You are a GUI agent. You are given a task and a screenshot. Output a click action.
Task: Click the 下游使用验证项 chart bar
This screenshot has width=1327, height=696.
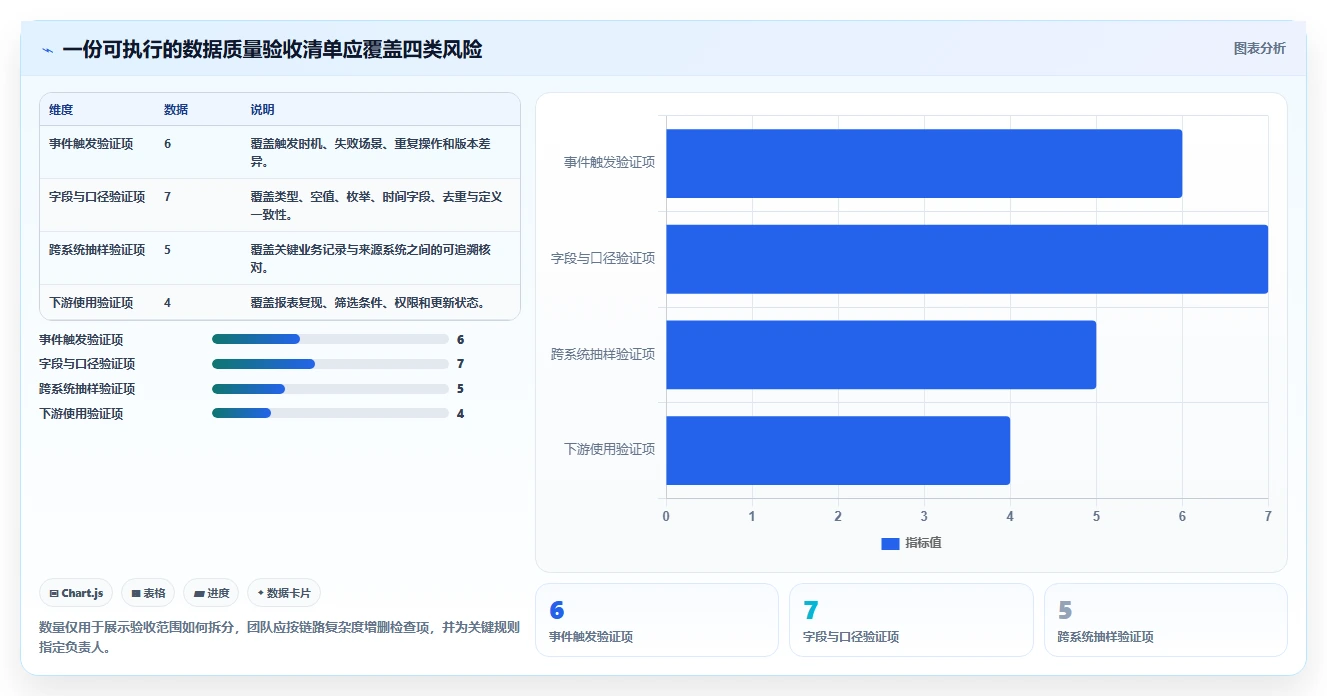tap(838, 450)
